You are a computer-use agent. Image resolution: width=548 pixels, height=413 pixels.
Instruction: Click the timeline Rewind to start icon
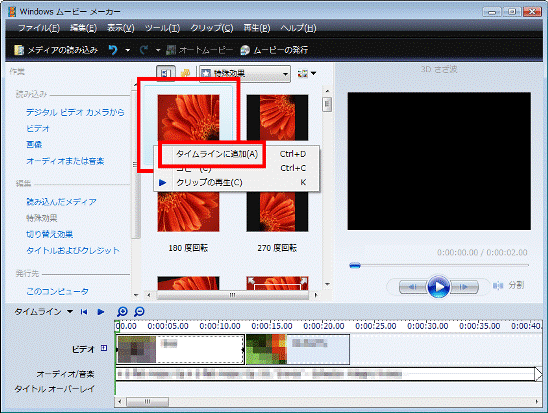[x=84, y=312]
